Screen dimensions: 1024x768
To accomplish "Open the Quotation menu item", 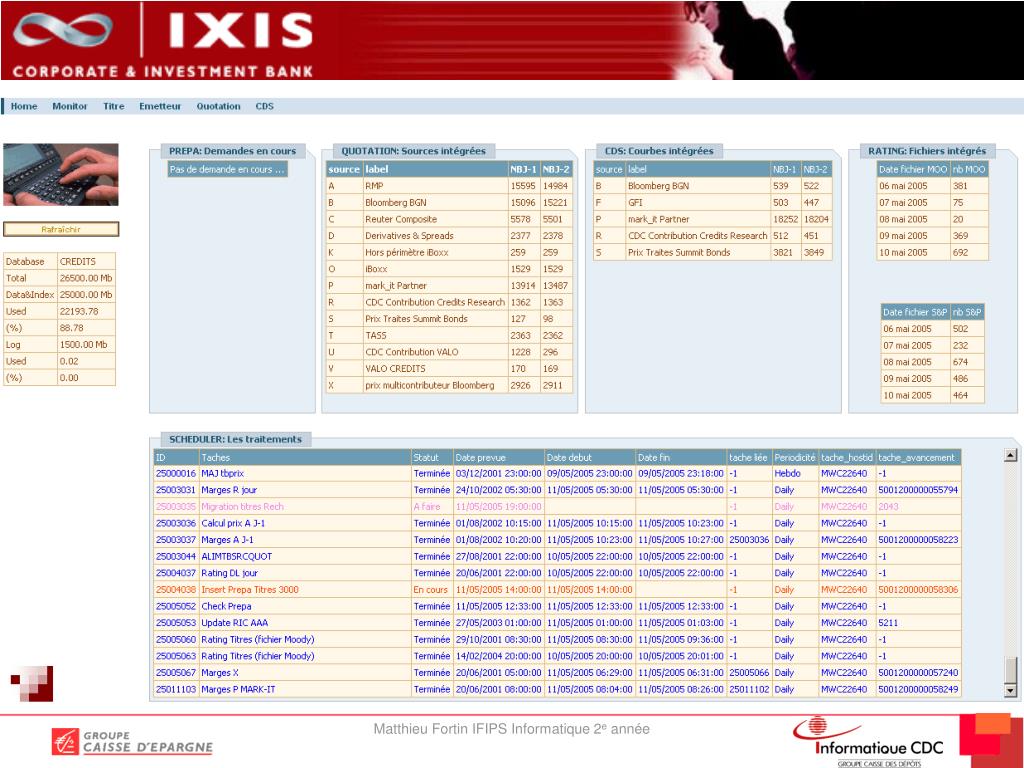I will point(219,106).
